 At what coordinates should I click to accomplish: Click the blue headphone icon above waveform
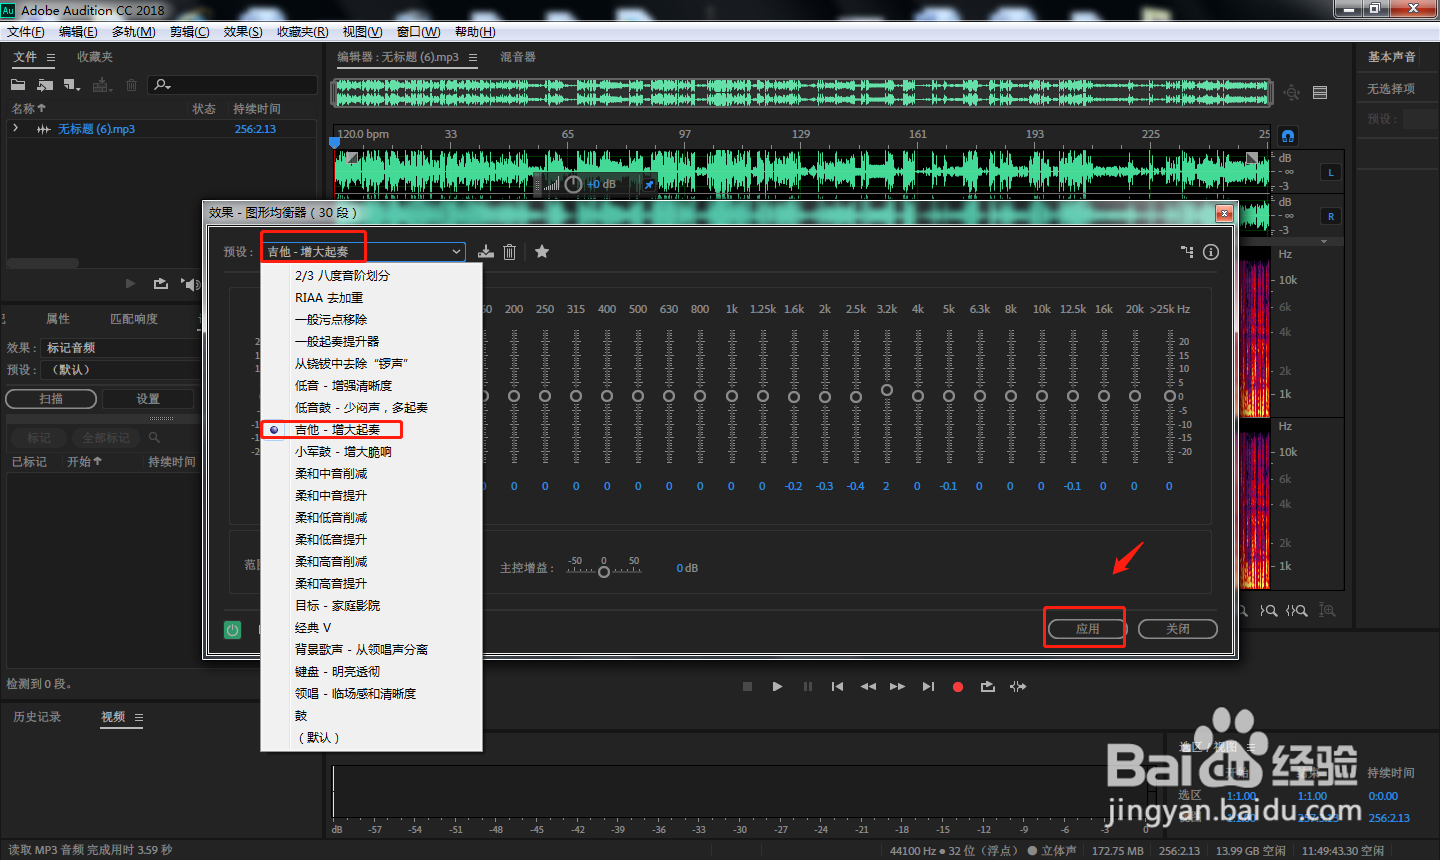pos(1288,135)
